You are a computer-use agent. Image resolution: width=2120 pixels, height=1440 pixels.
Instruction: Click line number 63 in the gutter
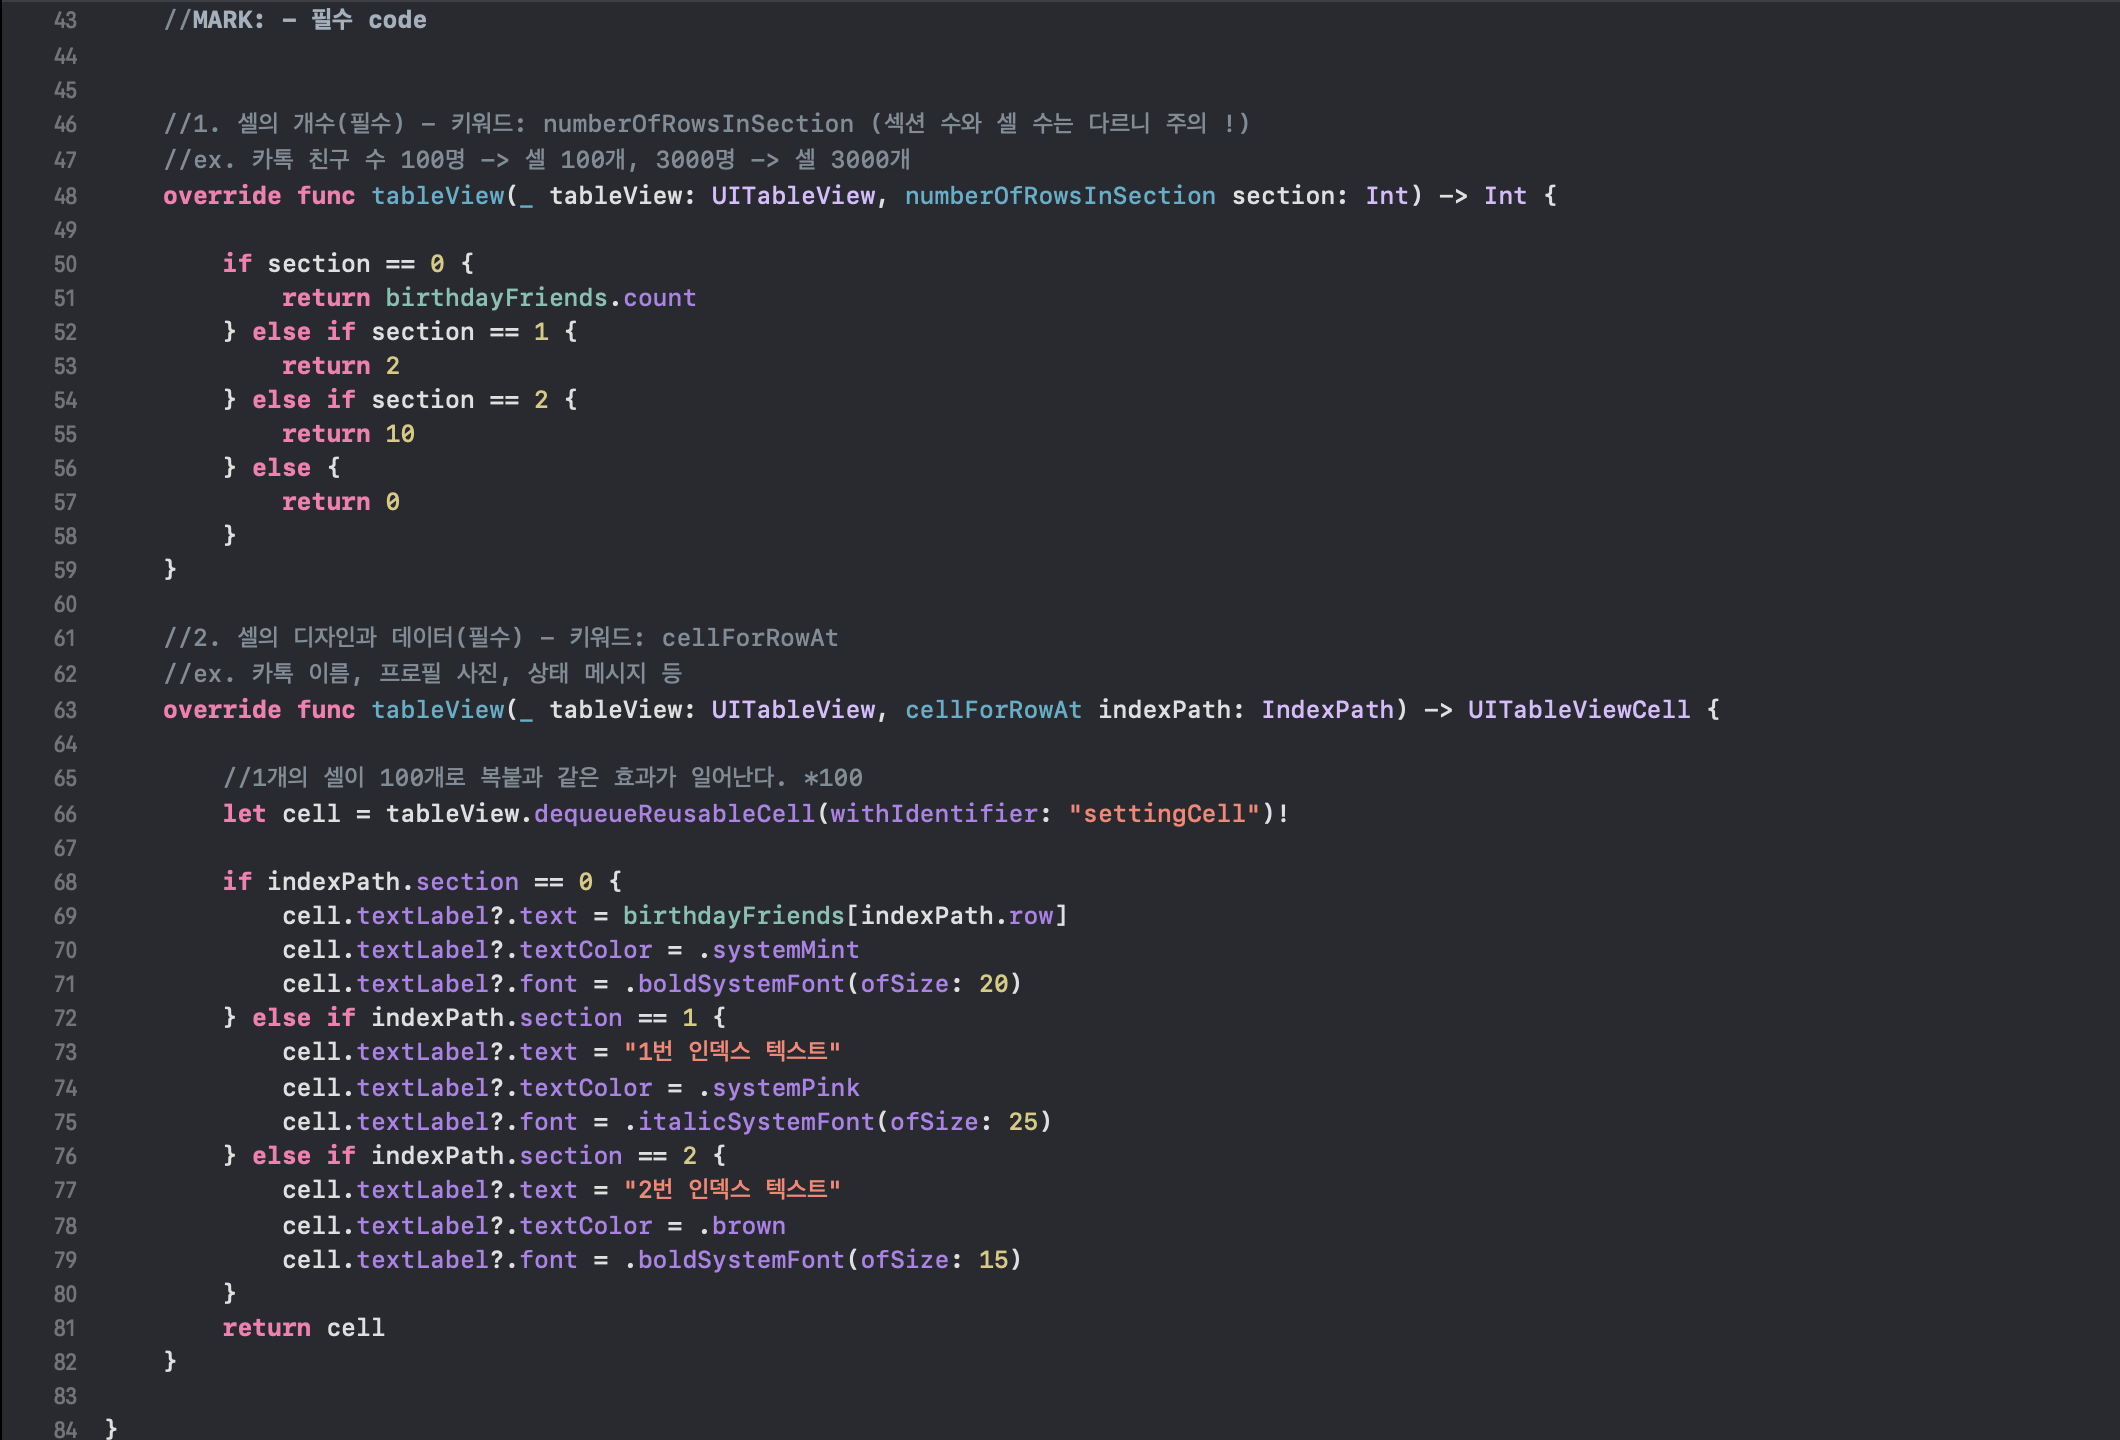coord(65,710)
